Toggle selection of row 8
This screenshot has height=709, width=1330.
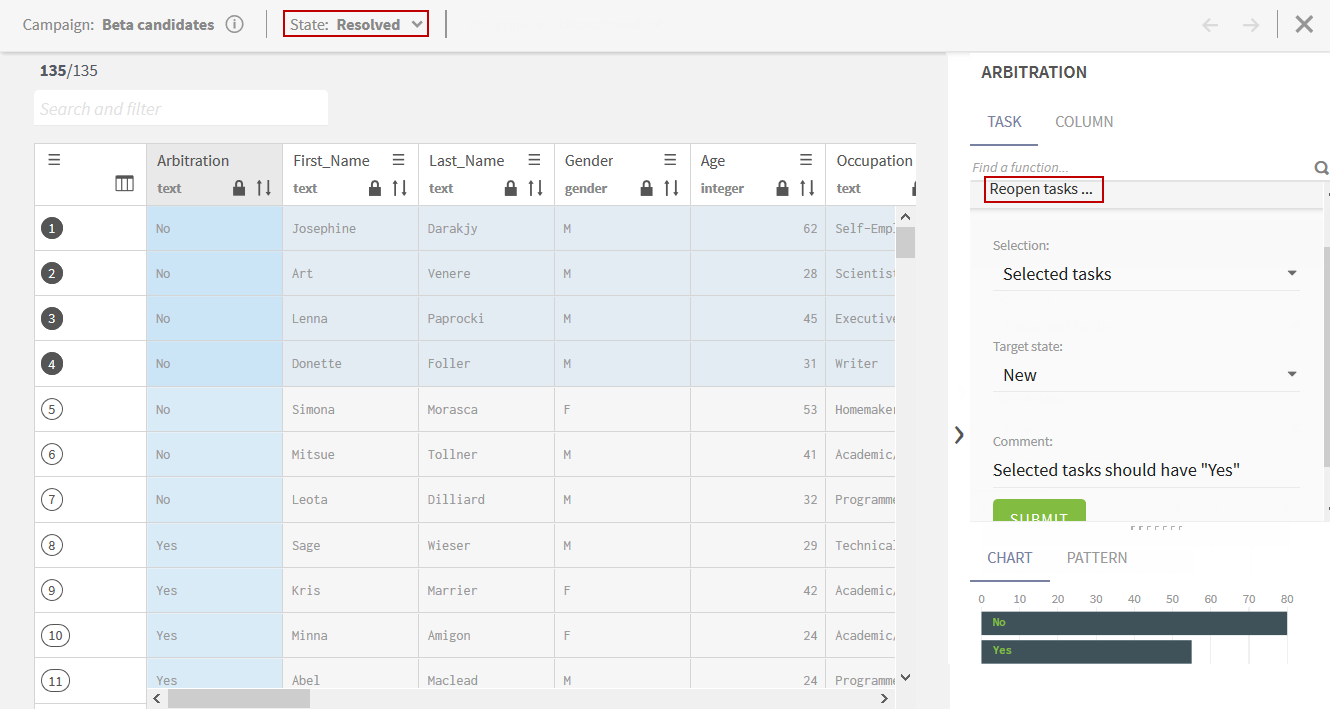[x=53, y=545]
